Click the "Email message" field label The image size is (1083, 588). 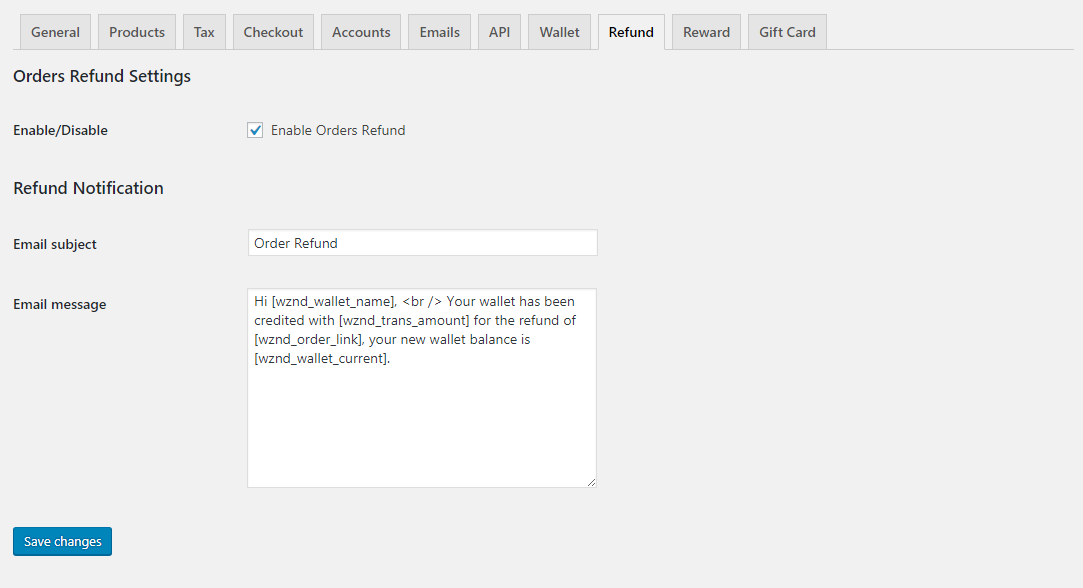tap(59, 304)
